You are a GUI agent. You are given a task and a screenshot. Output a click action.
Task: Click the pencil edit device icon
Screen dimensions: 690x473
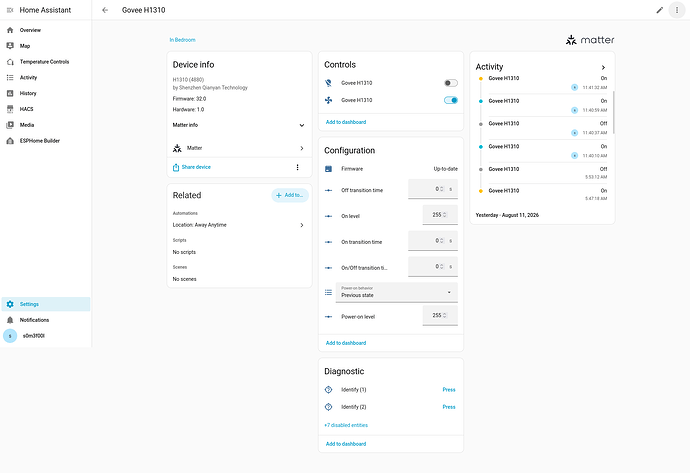[x=659, y=10]
